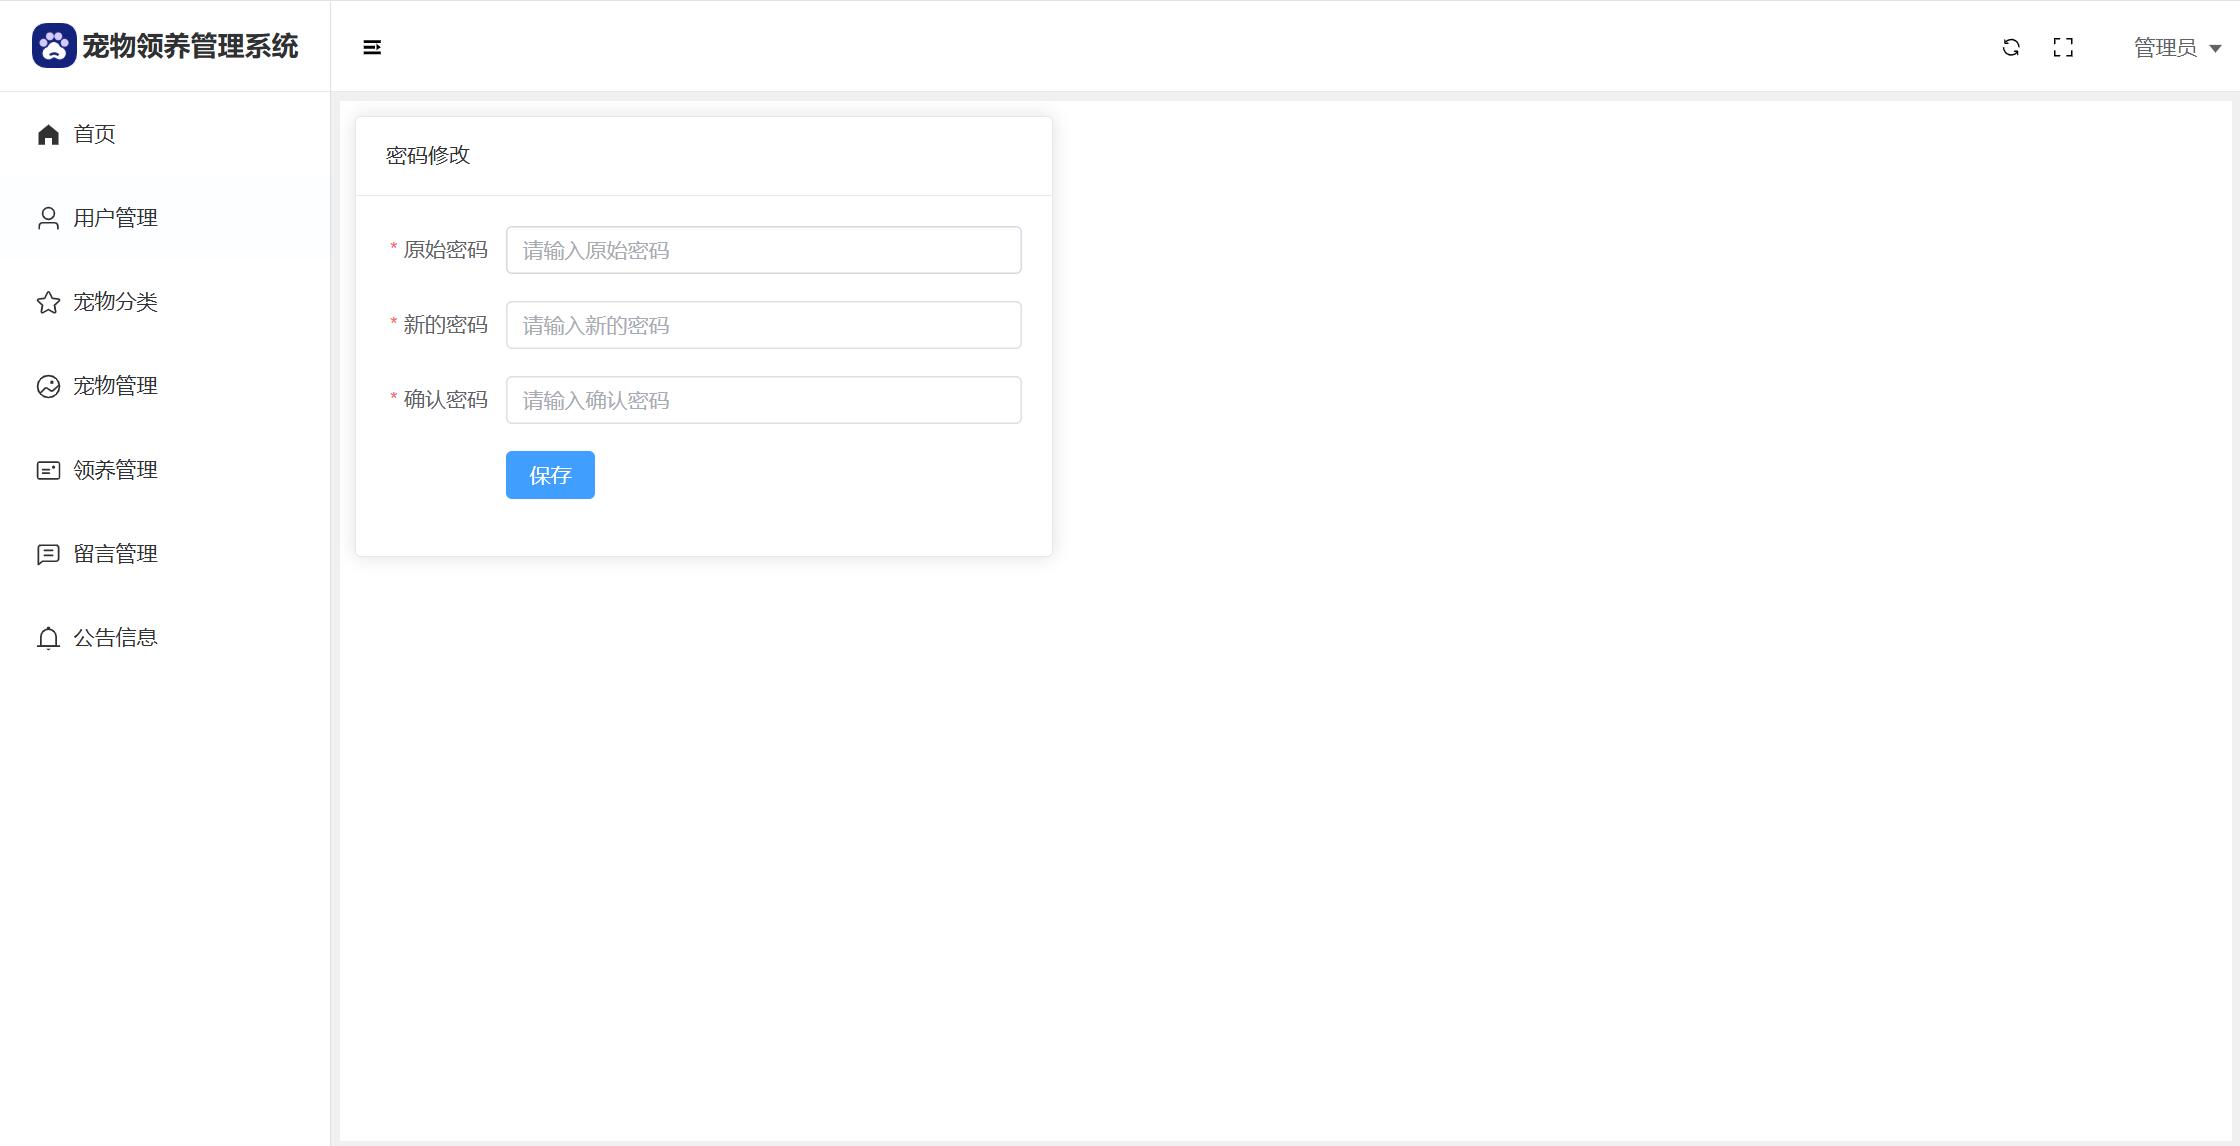The width and height of the screenshot is (2240, 1146).
Task: Select 用户管理 in sidebar
Action: [x=165, y=218]
